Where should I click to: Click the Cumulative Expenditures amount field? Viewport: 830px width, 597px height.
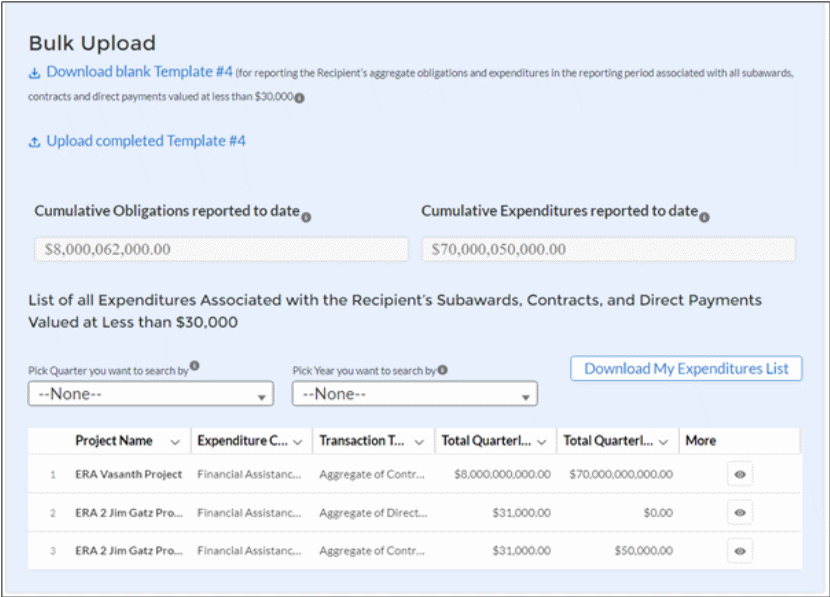[x=608, y=249]
